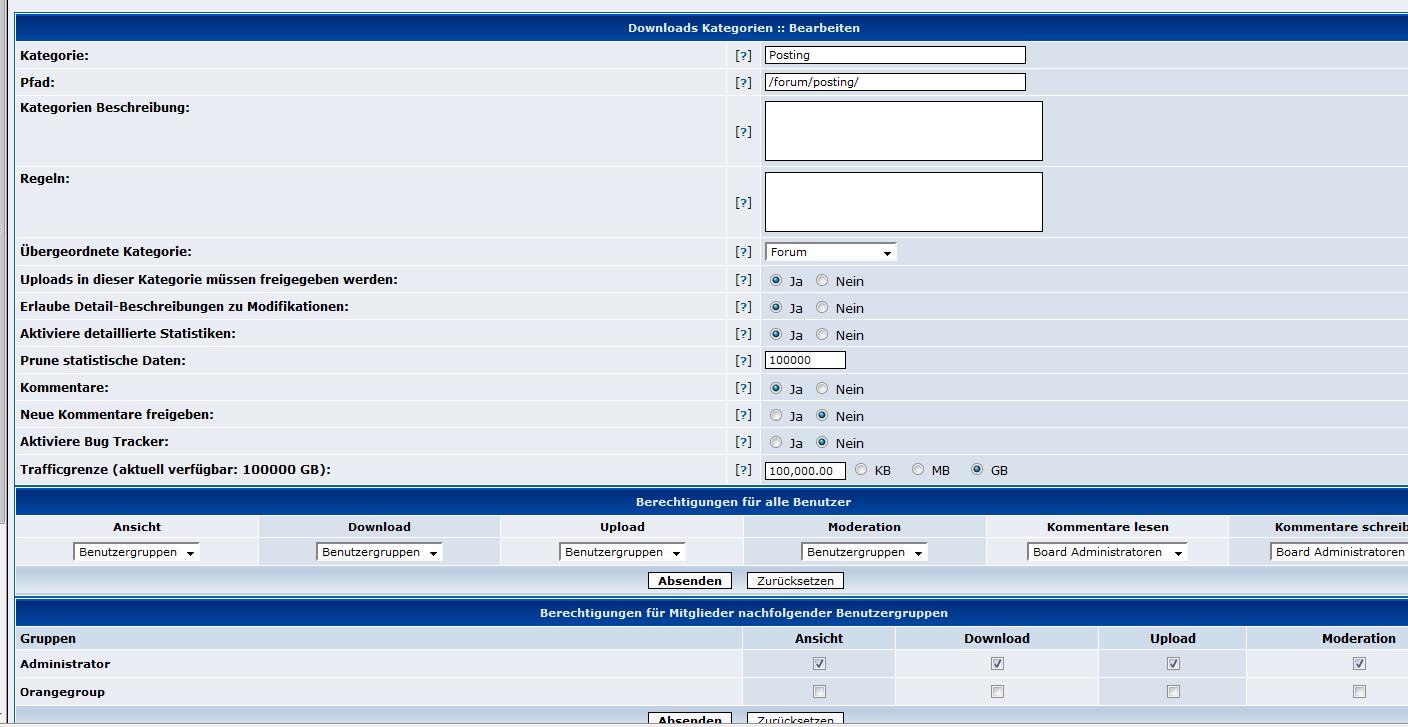Click the Zurücksetzen button under permissions
This screenshot has height=727, width=1408.
tap(795, 581)
